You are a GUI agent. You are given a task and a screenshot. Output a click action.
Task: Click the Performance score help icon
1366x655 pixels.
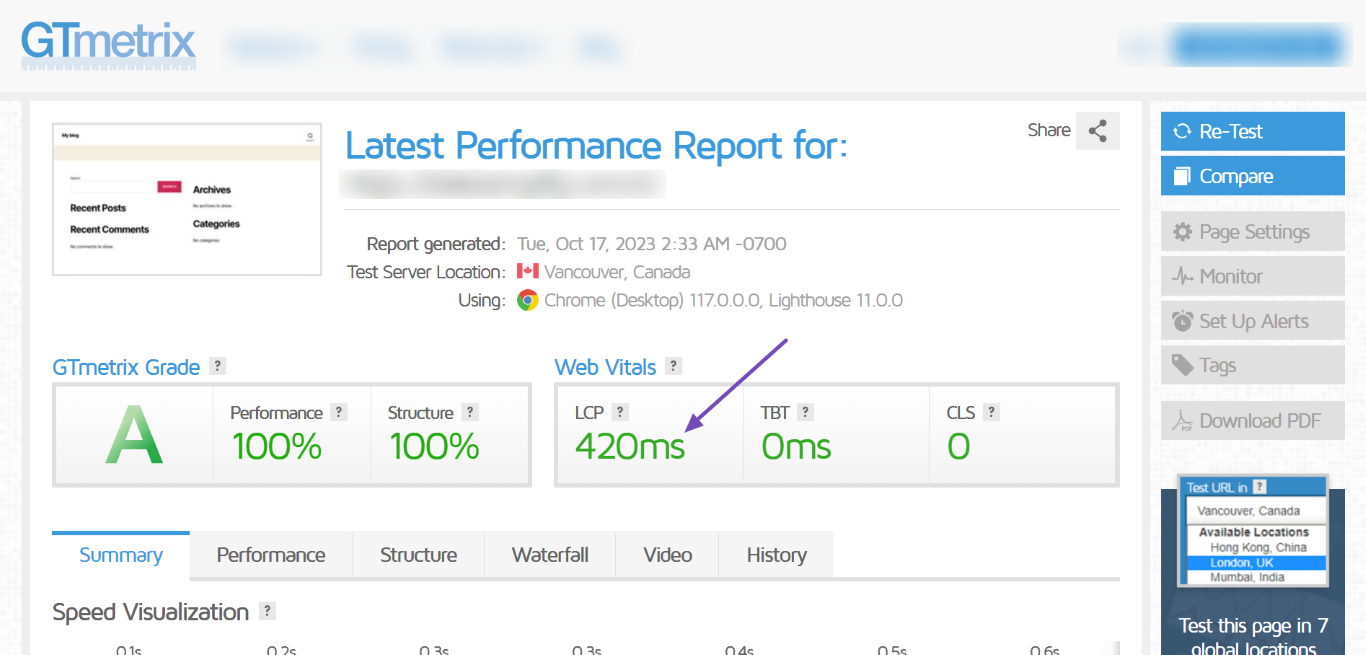point(339,412)
